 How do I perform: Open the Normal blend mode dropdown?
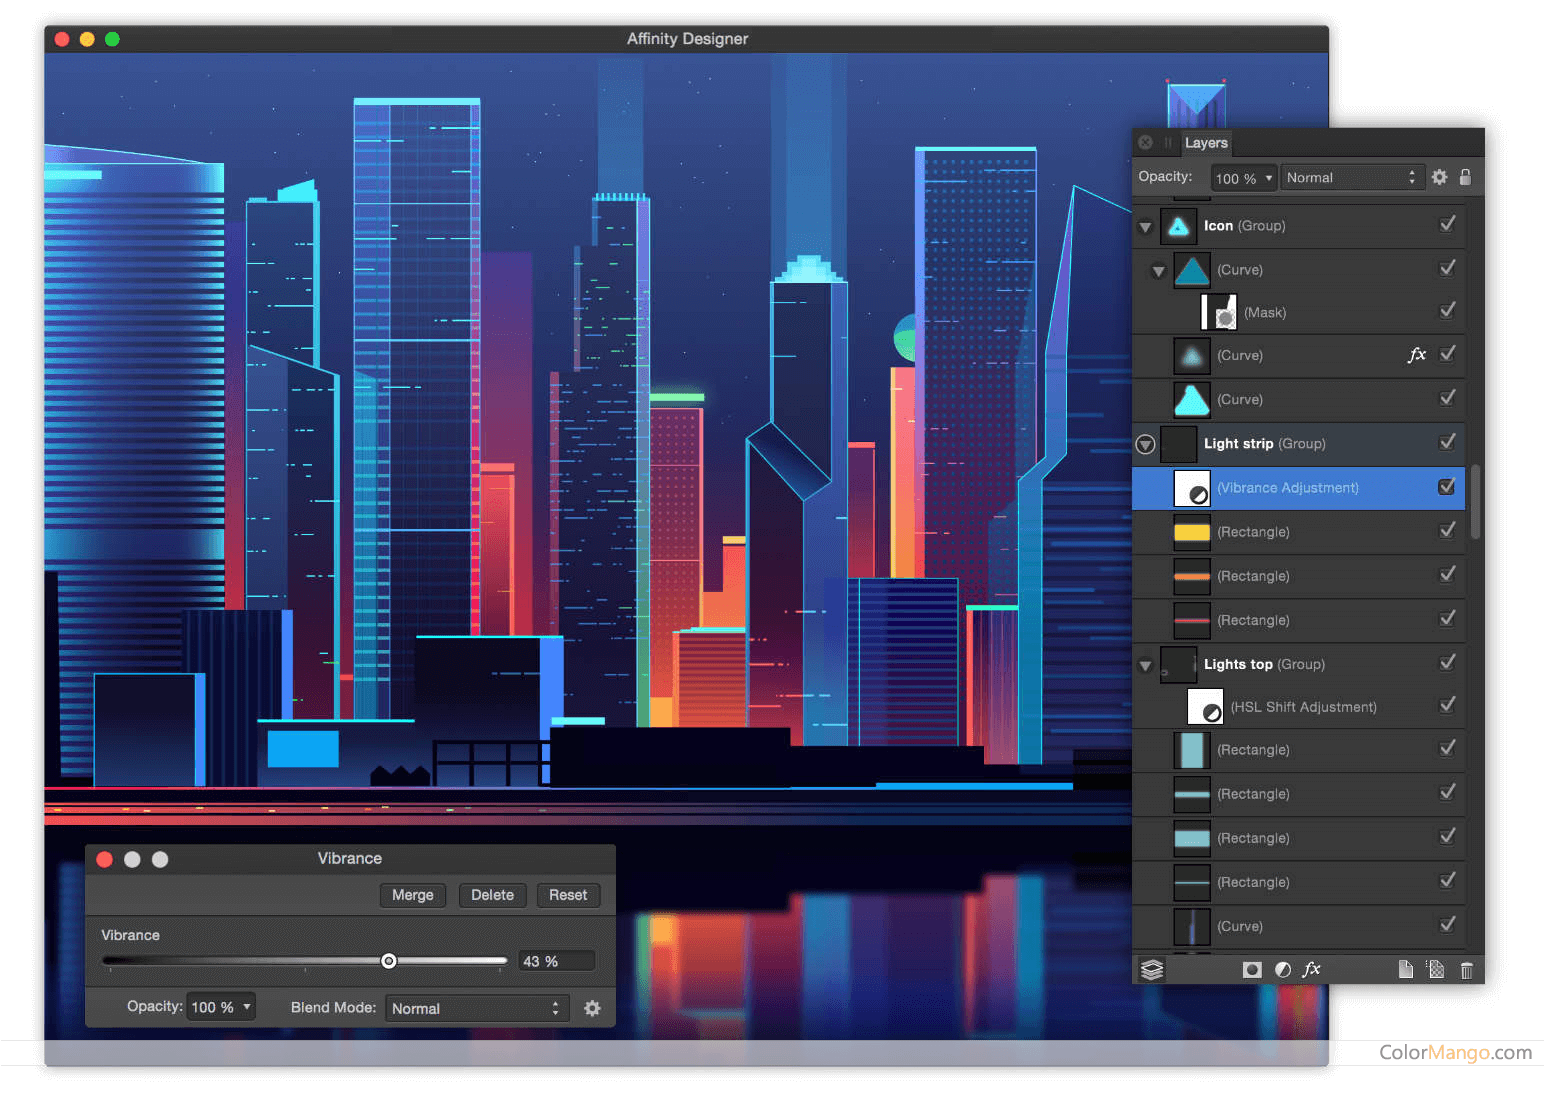pyautogui.click(x=1352, y=177)
